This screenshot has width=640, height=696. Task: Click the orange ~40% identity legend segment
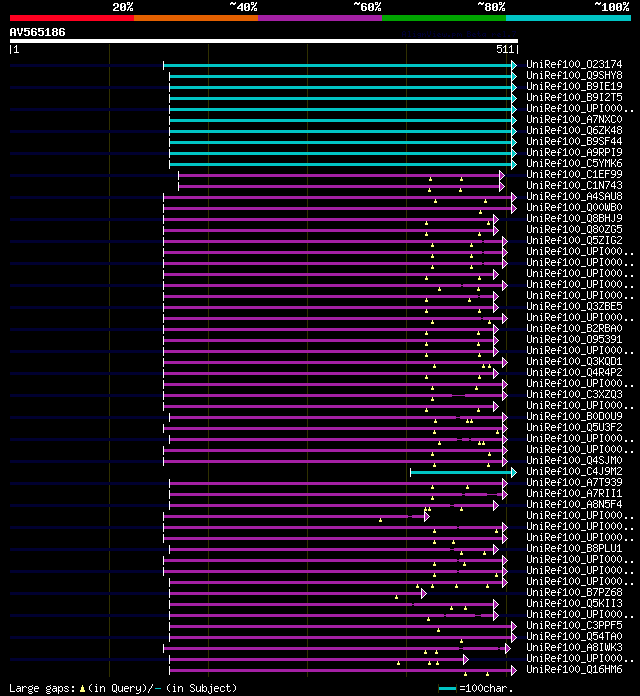tap(196, 18)
